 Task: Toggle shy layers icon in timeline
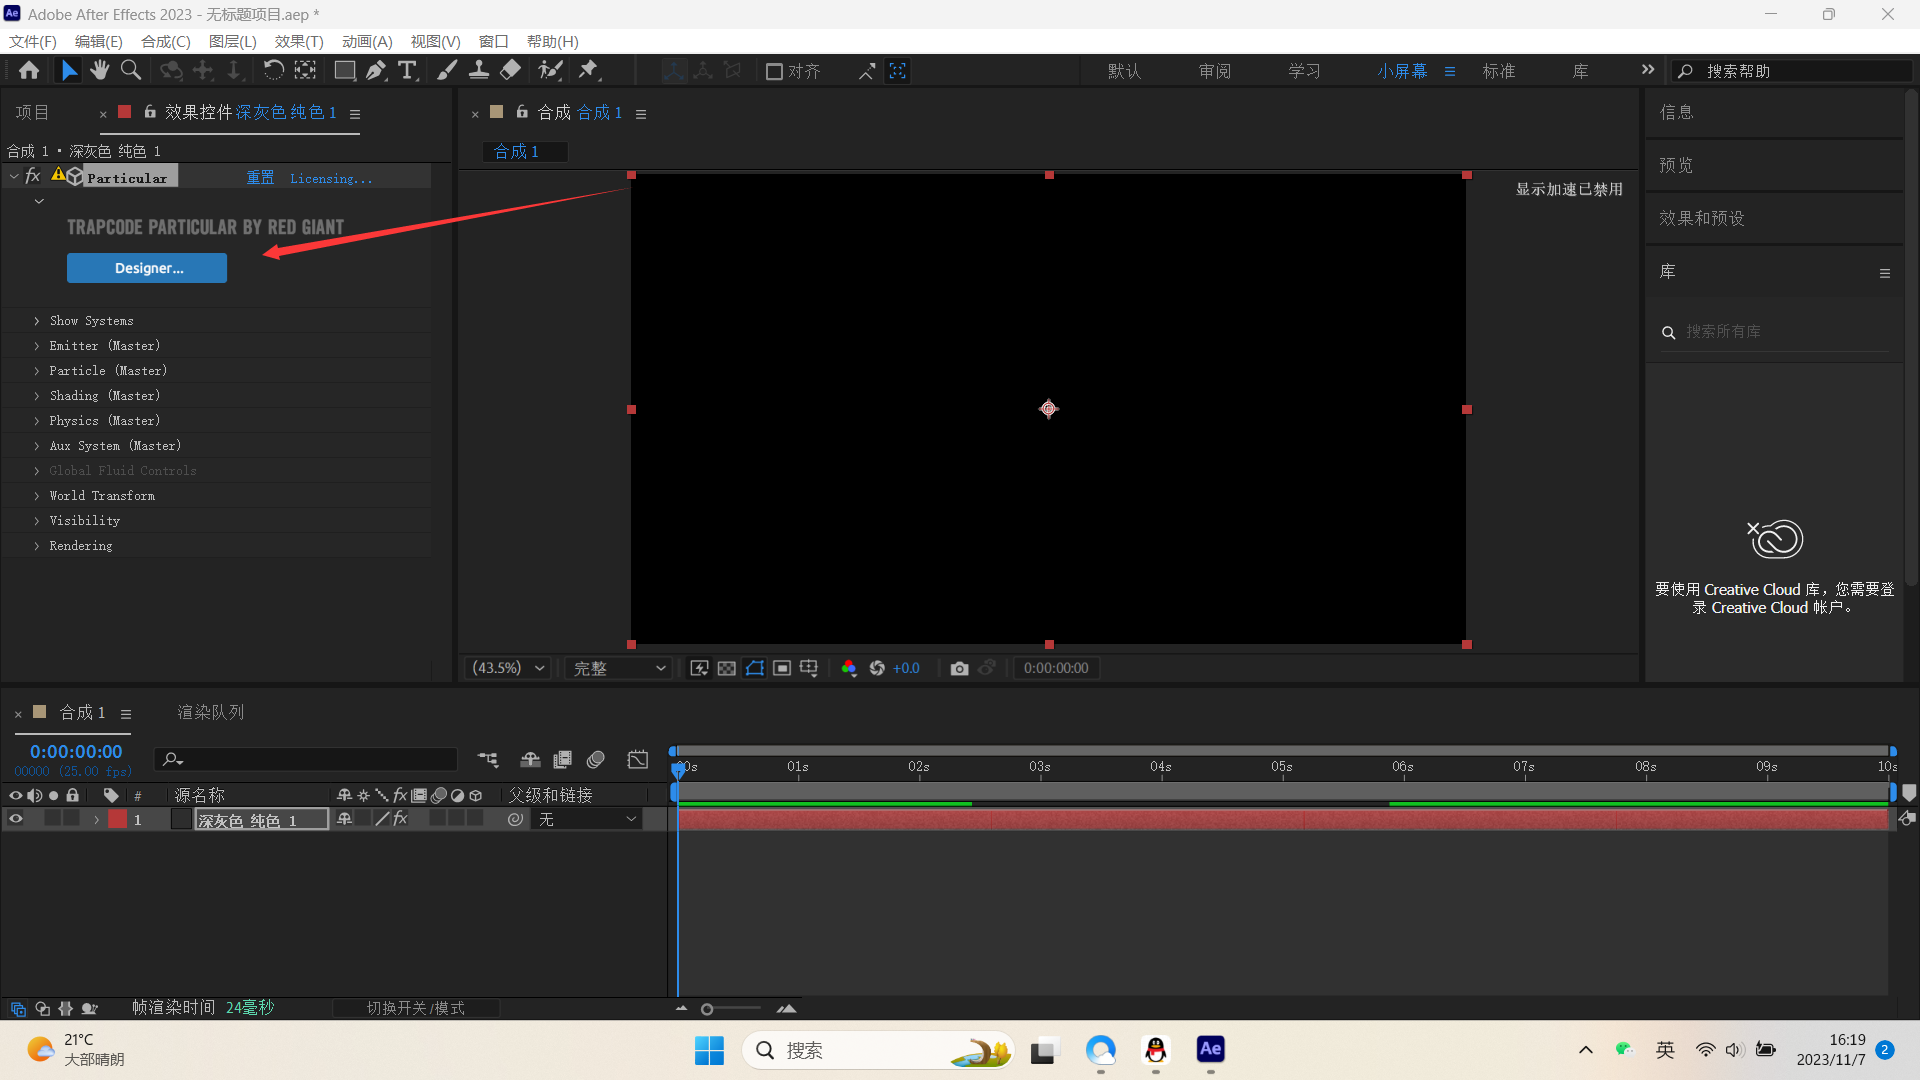(x=530, y=760)
